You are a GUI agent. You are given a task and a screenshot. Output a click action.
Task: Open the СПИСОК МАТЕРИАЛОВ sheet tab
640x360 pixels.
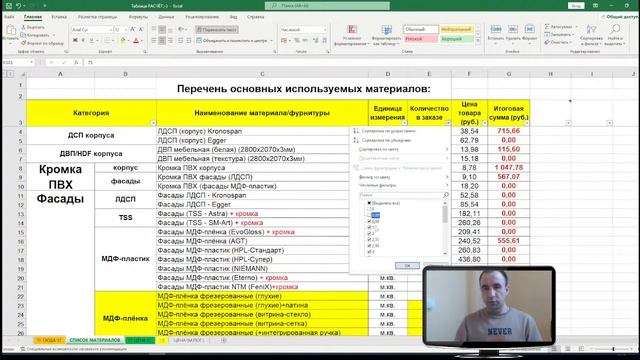click(95, 340)
